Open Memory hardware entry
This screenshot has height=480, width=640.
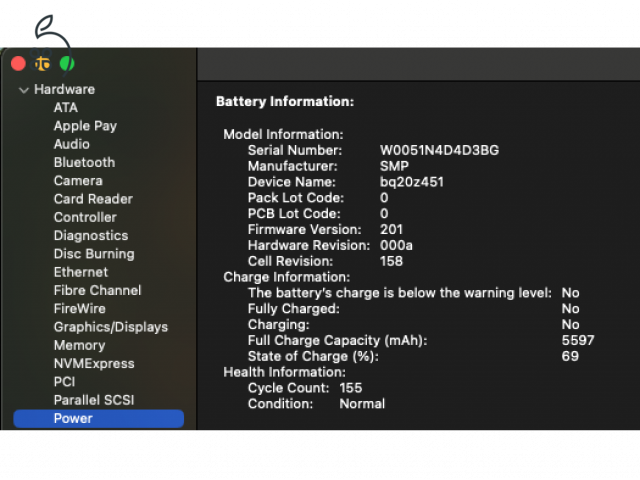click(x=80, y=345)
